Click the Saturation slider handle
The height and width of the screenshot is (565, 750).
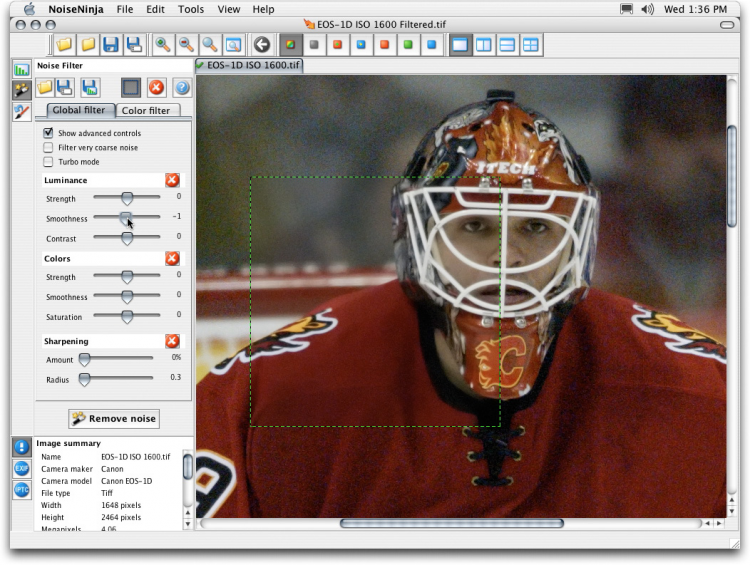[x=127, y=316]
